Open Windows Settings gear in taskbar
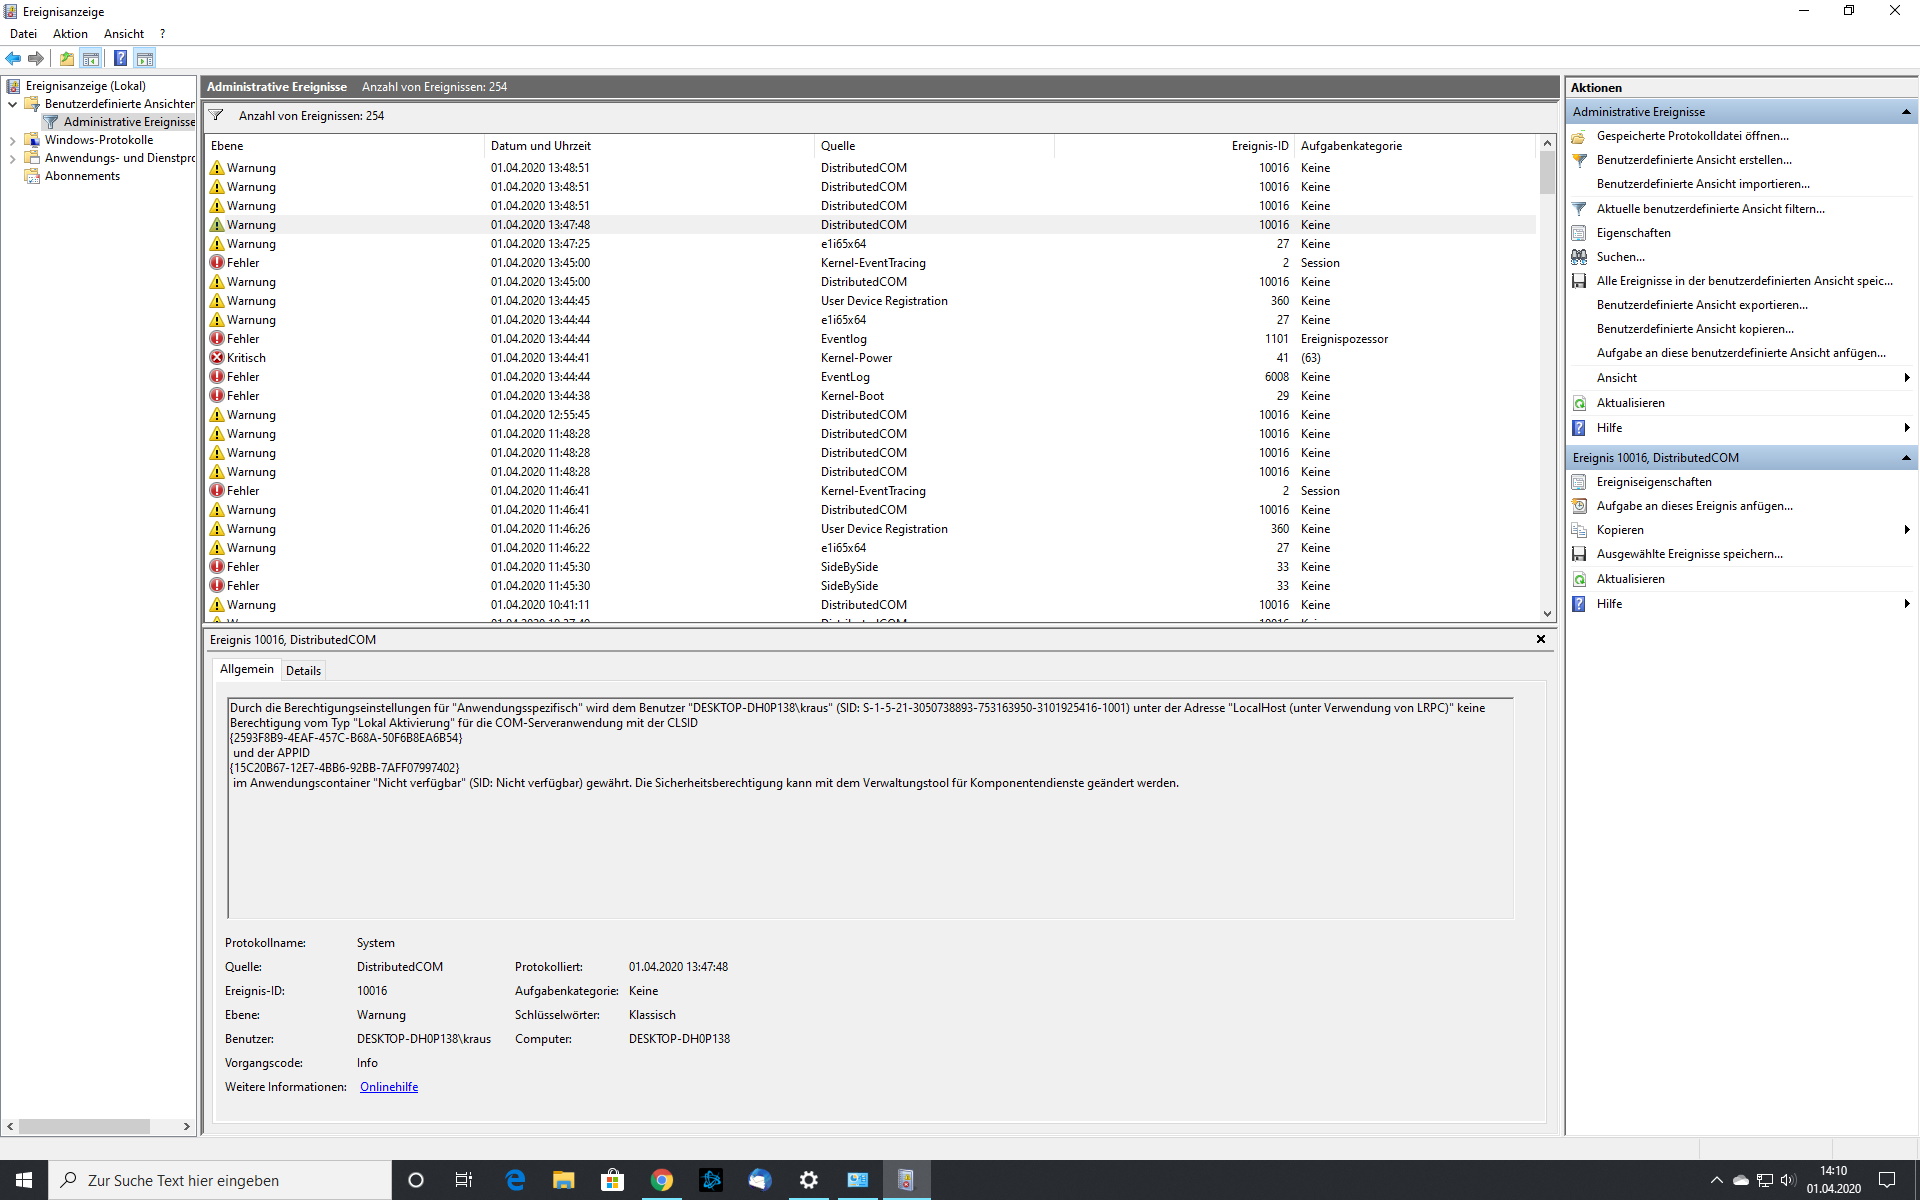Image resolution: width=1920 pixels, height=1200 pixels. pyautogui.click(x=808, y=1180)
